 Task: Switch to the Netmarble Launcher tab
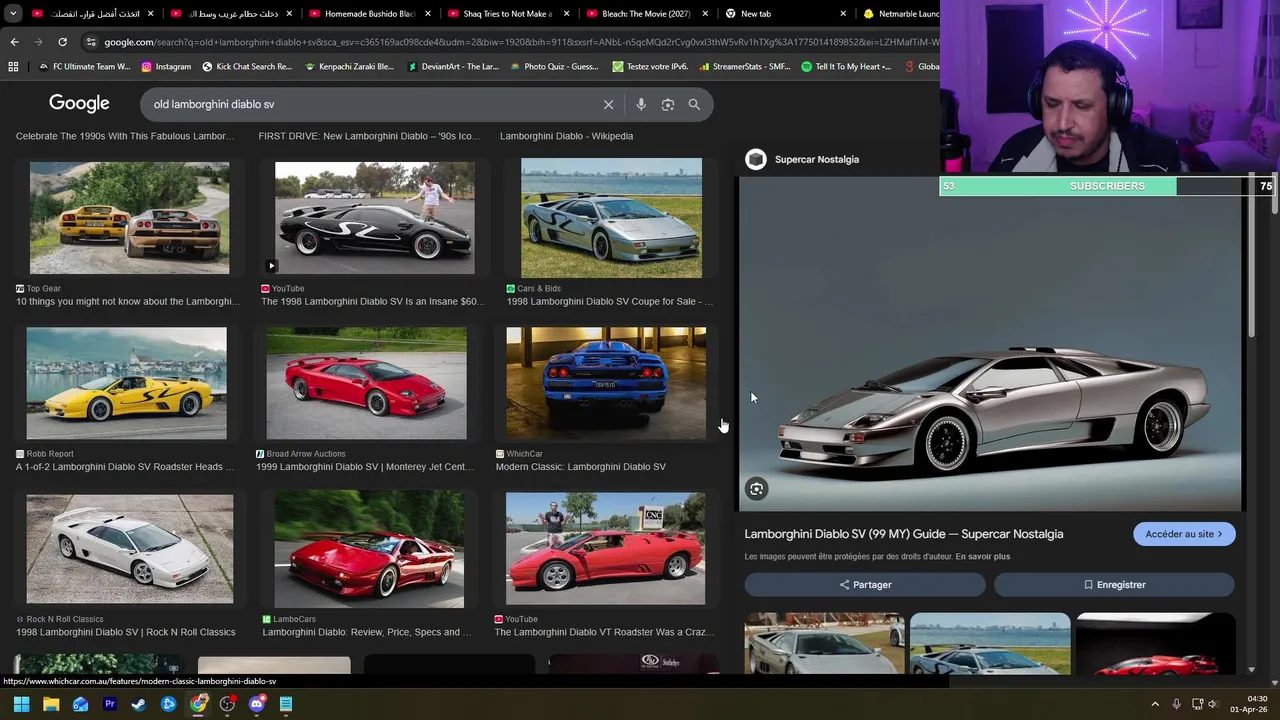pos(900,14)
